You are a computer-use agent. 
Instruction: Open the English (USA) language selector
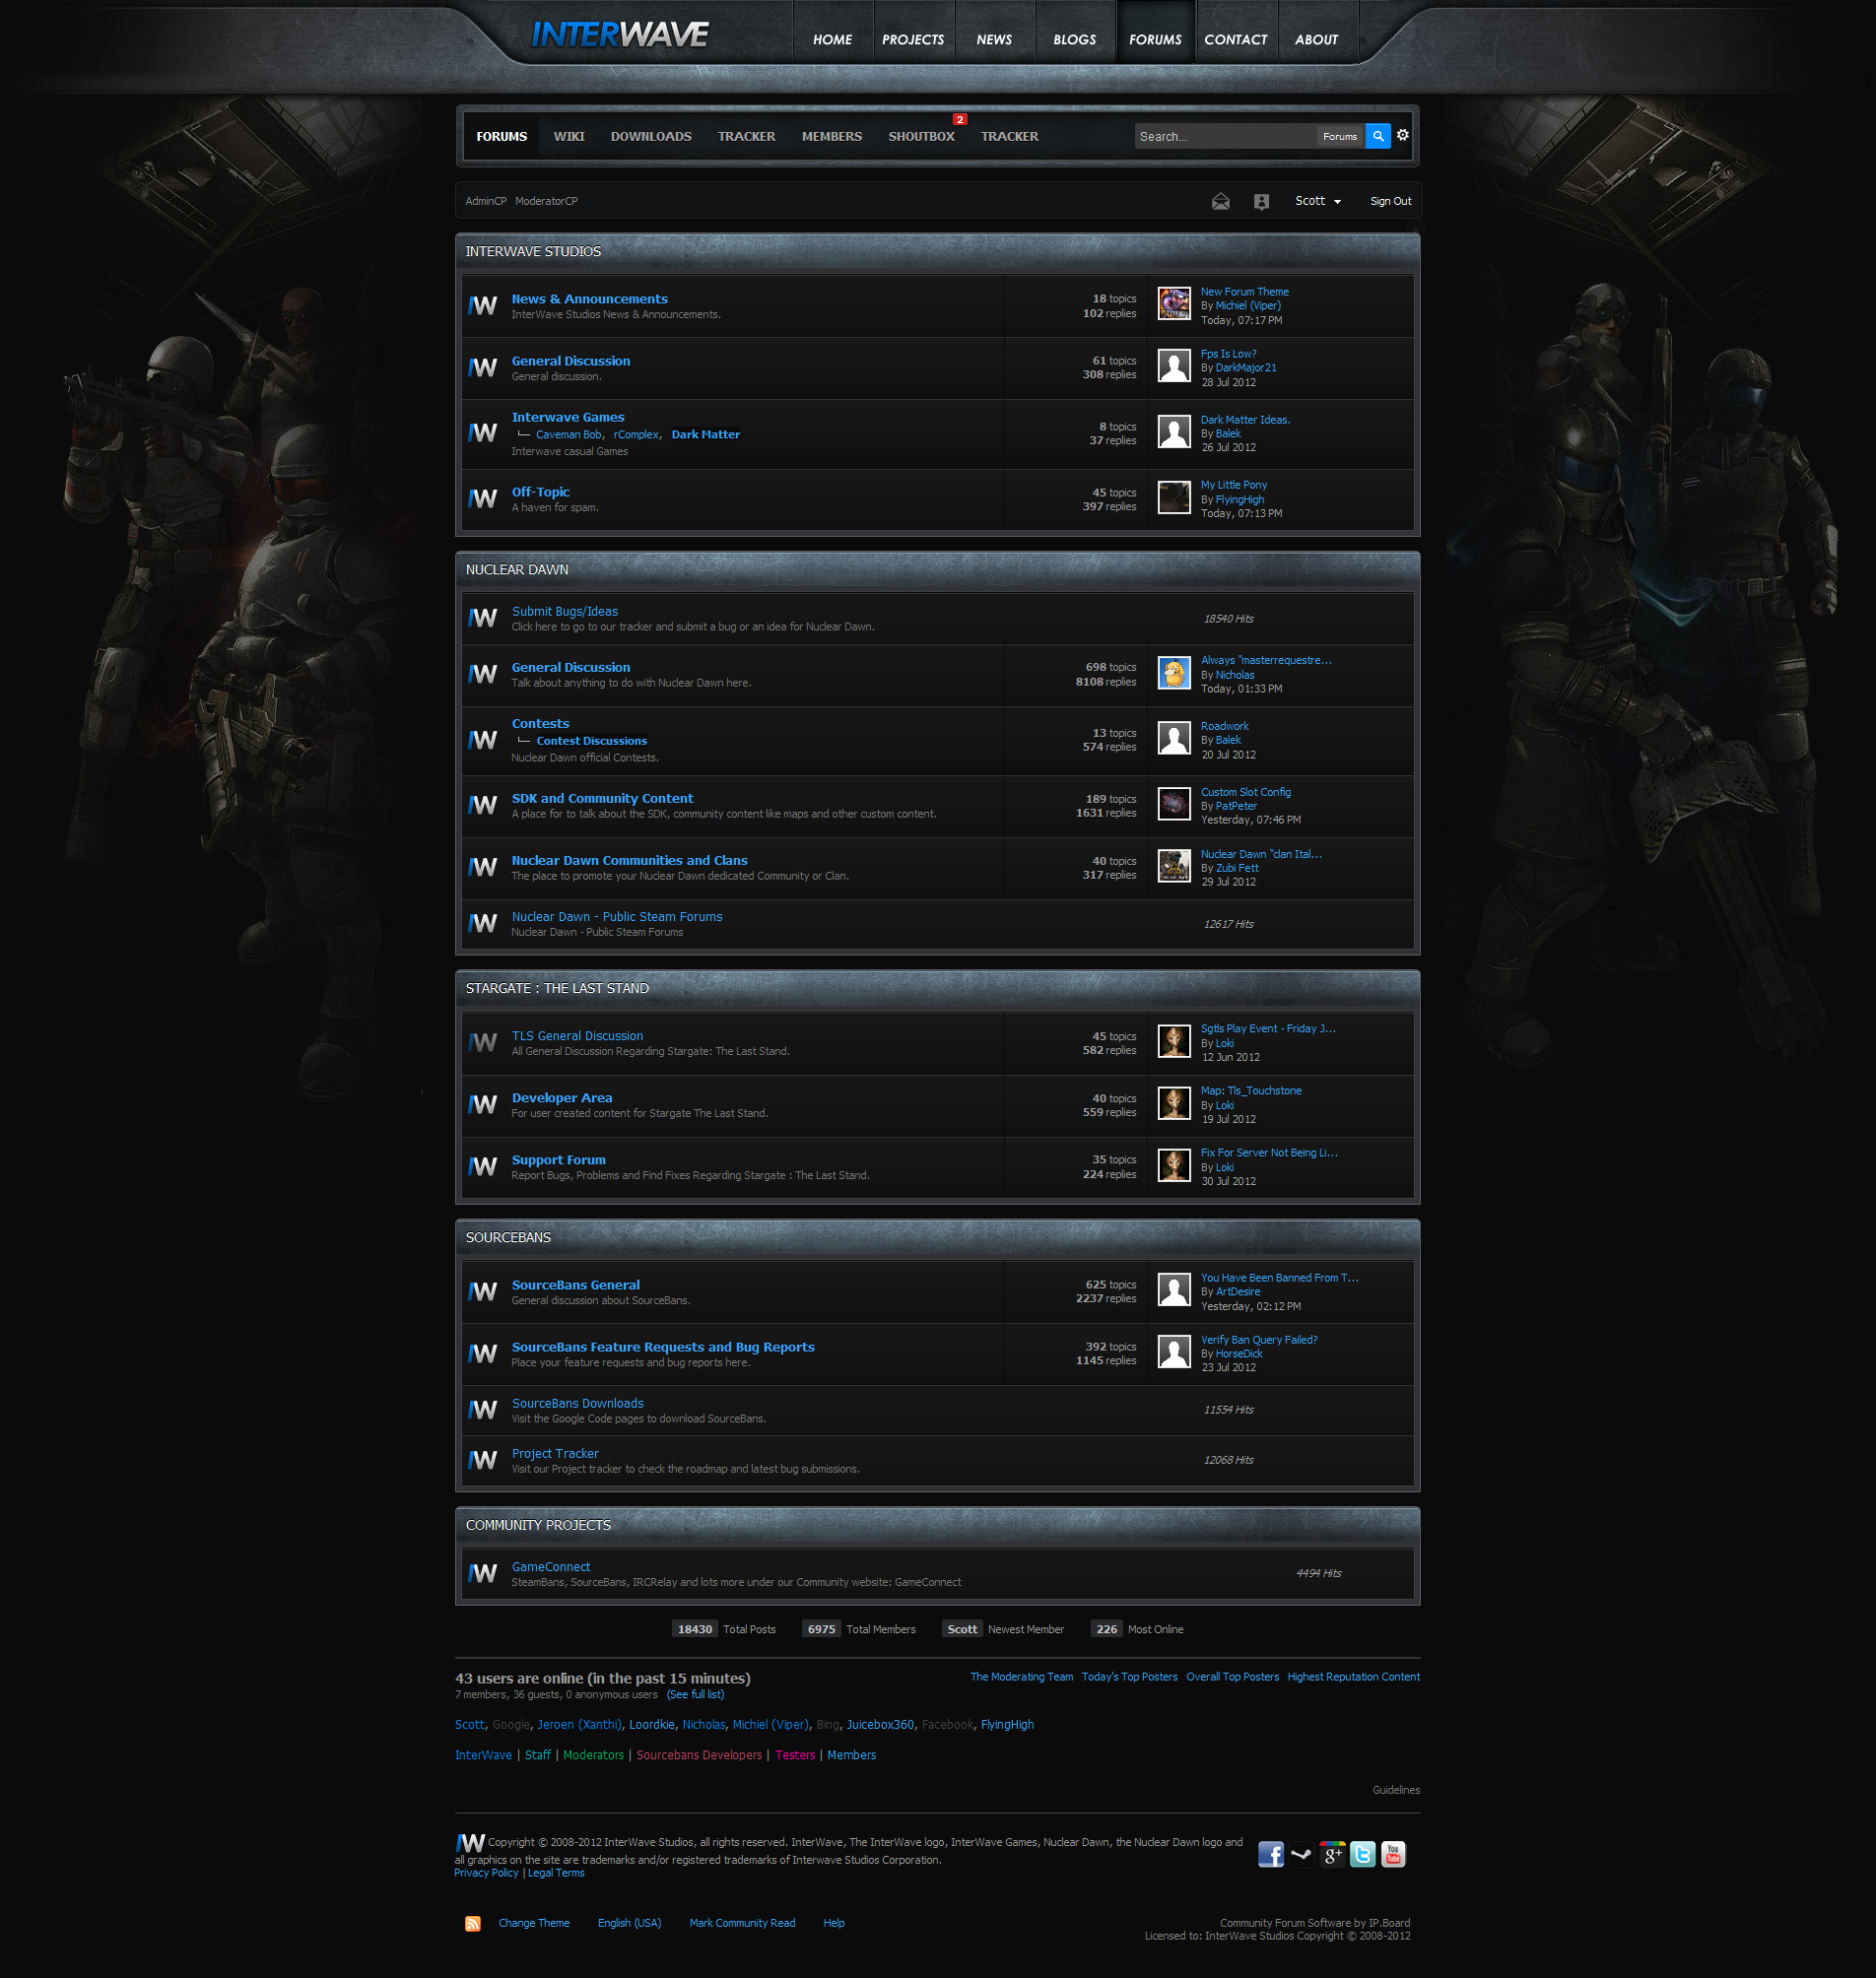[x=629, y=1923]
